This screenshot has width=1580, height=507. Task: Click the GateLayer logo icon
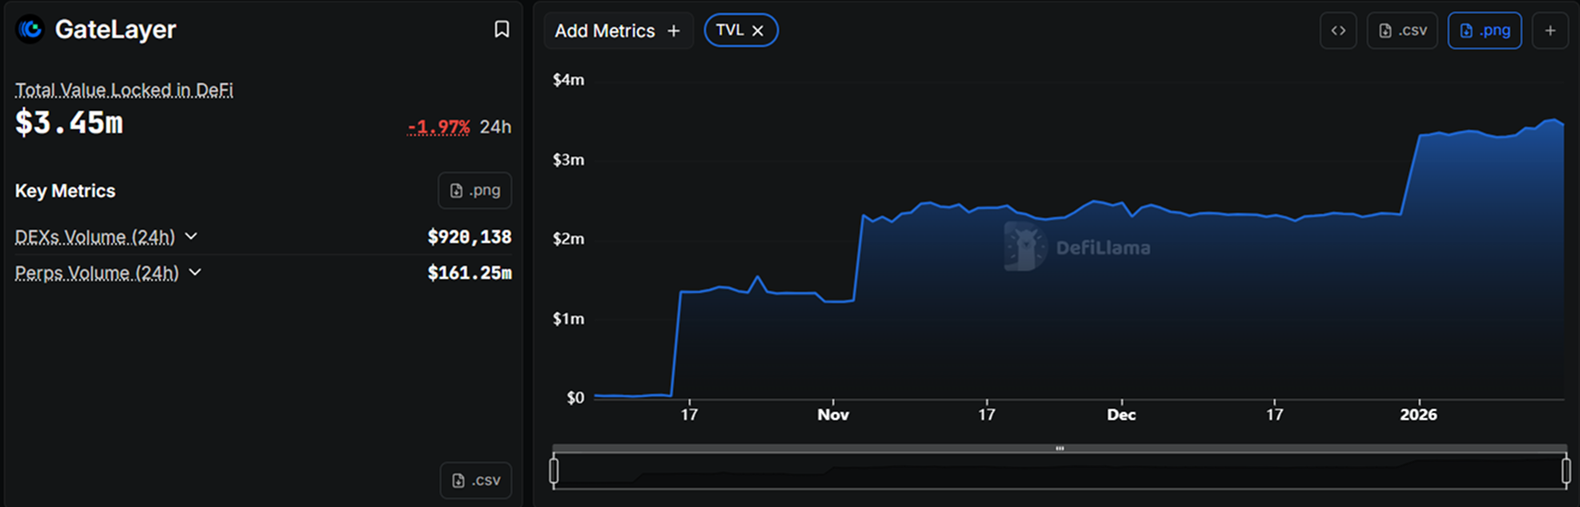30,30
